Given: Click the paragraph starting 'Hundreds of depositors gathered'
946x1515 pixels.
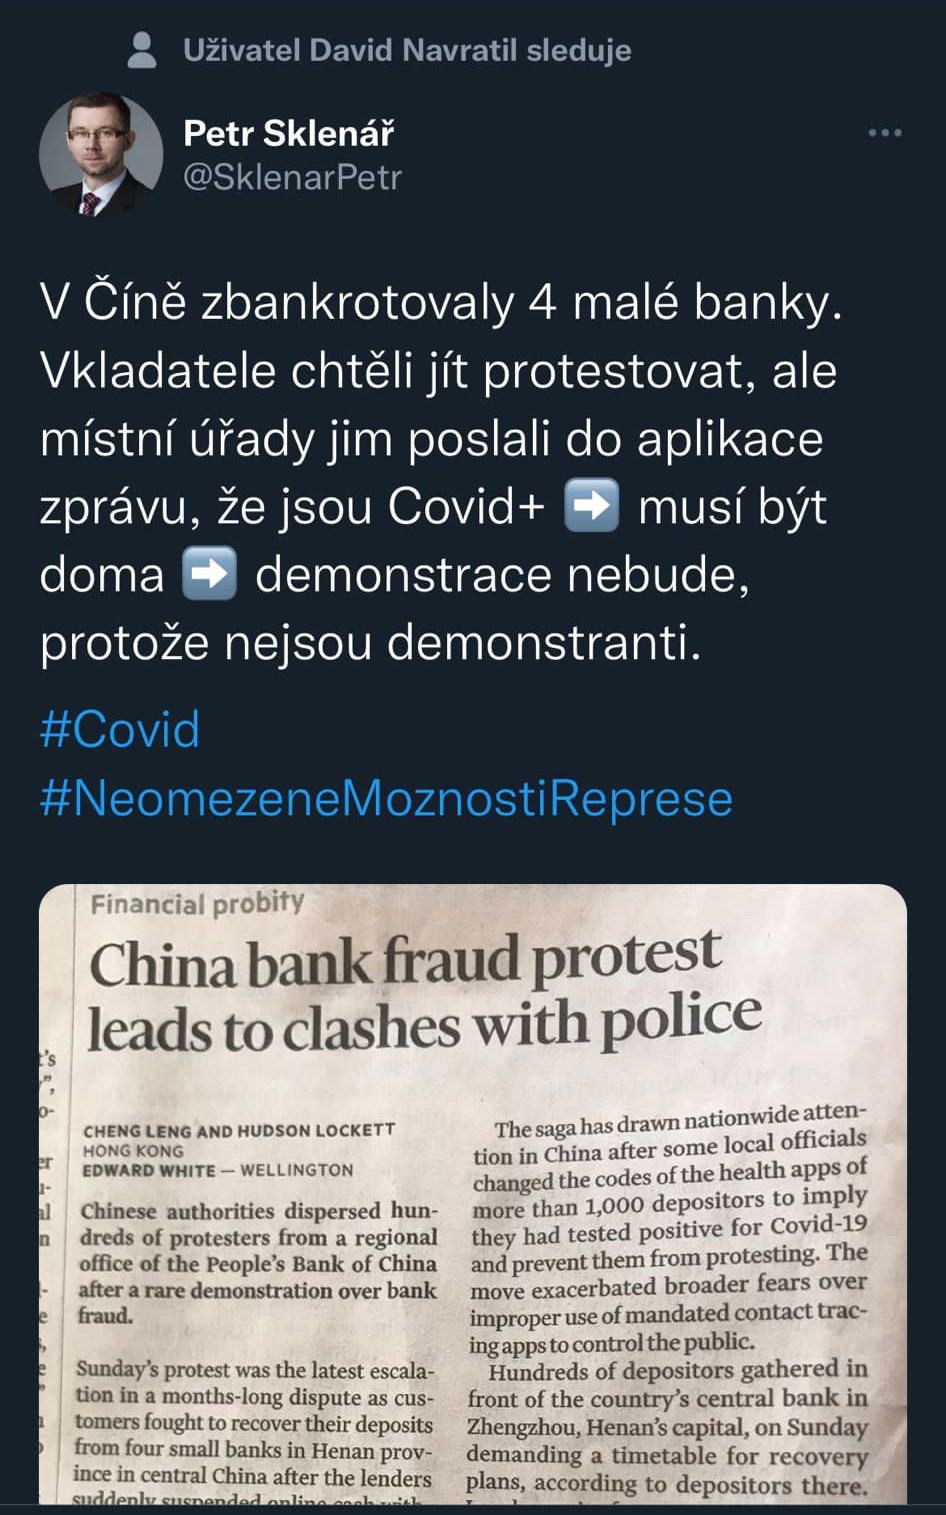Looking at the screenshot, I should [666, 1427].
